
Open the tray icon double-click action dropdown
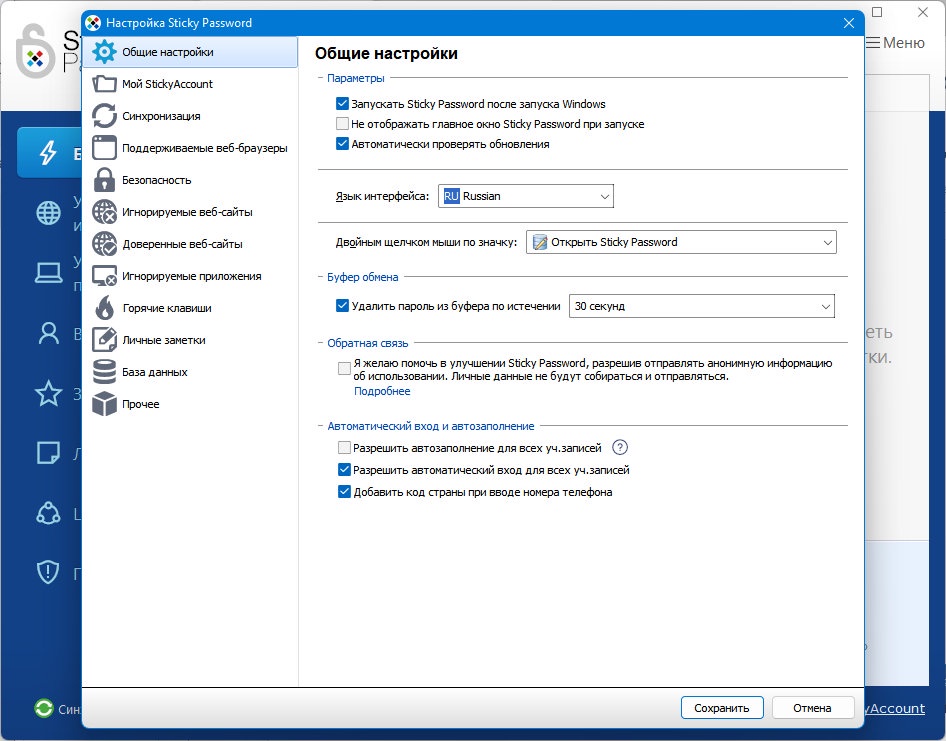(x=680, y=242)
